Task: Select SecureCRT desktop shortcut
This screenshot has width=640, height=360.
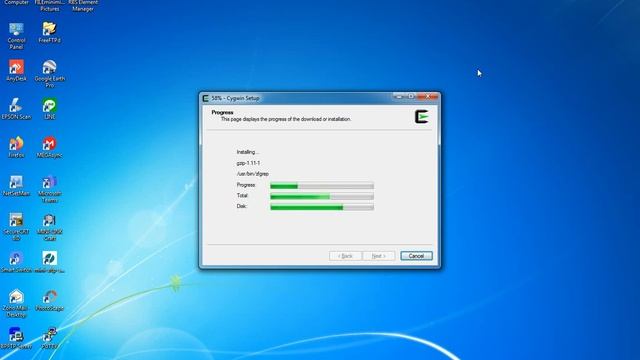Action: (x=16, y=227)
